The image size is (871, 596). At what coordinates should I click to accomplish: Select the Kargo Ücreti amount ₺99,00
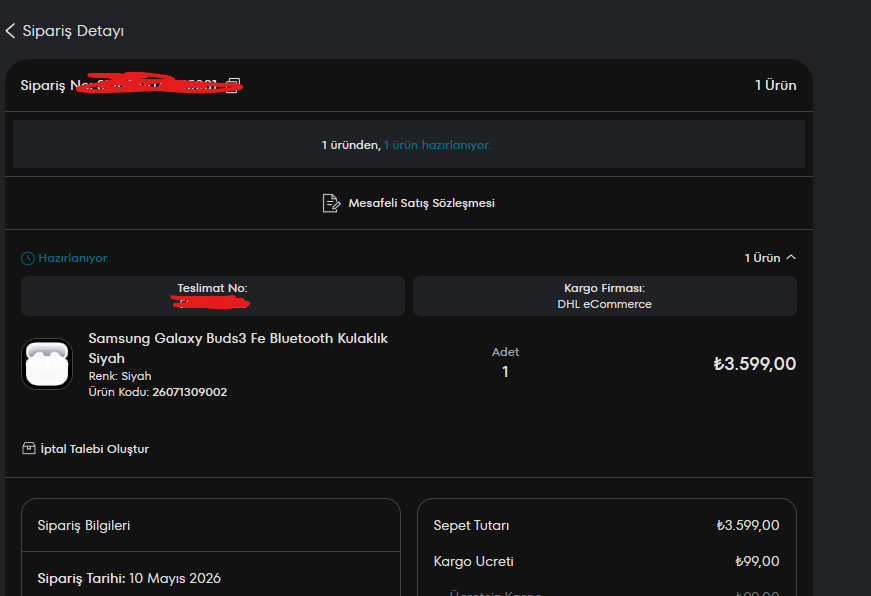coord(757,562)
